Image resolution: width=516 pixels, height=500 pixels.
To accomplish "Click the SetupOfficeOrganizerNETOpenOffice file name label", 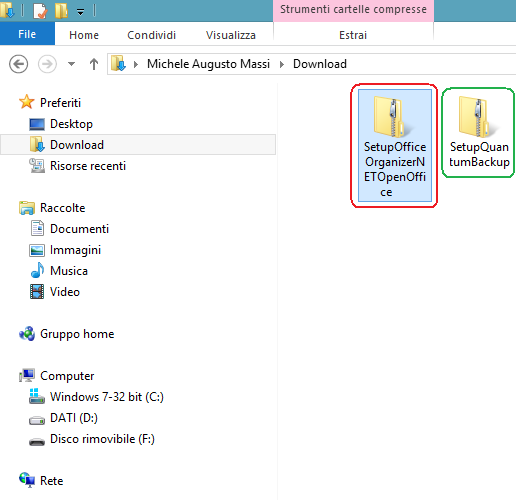I will click(x=395, y=169).
